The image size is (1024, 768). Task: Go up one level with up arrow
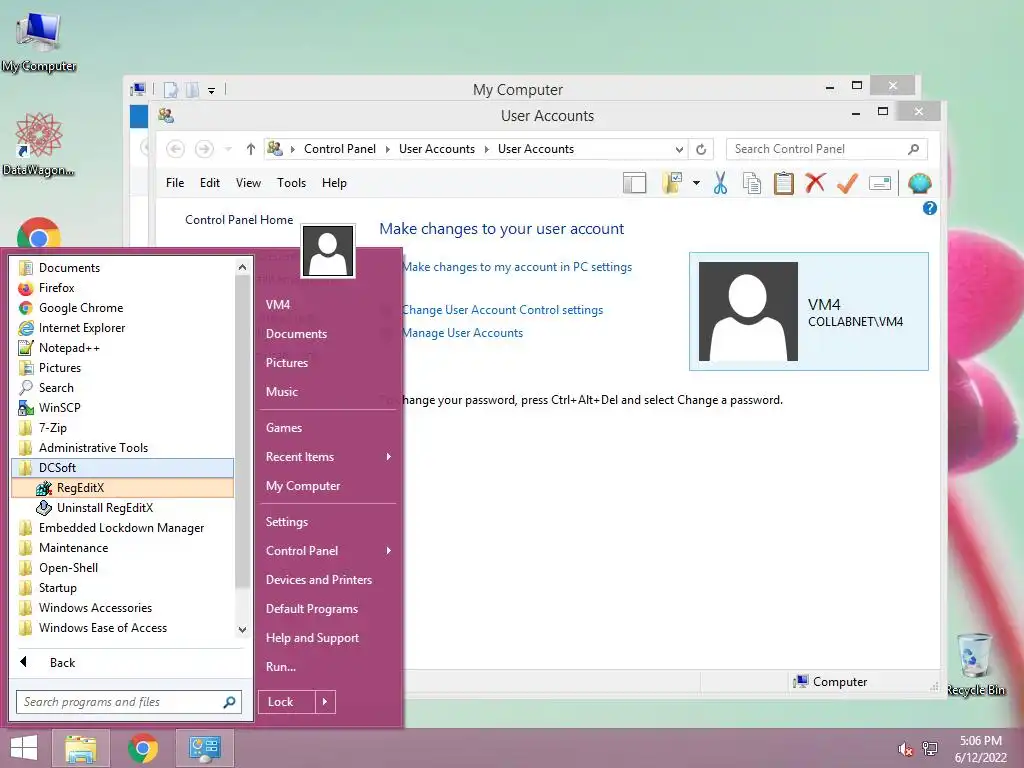click(251, 150)
